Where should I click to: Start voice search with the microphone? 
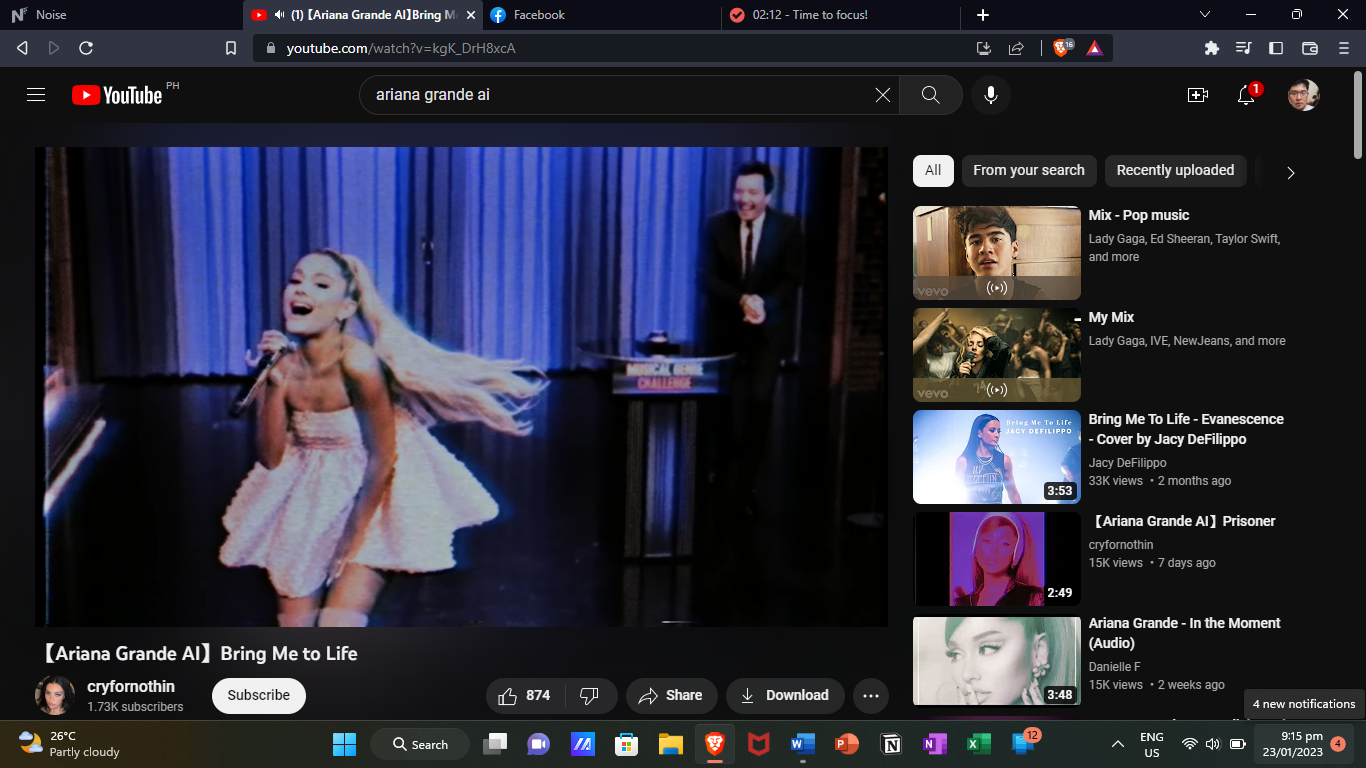[991, 95]
